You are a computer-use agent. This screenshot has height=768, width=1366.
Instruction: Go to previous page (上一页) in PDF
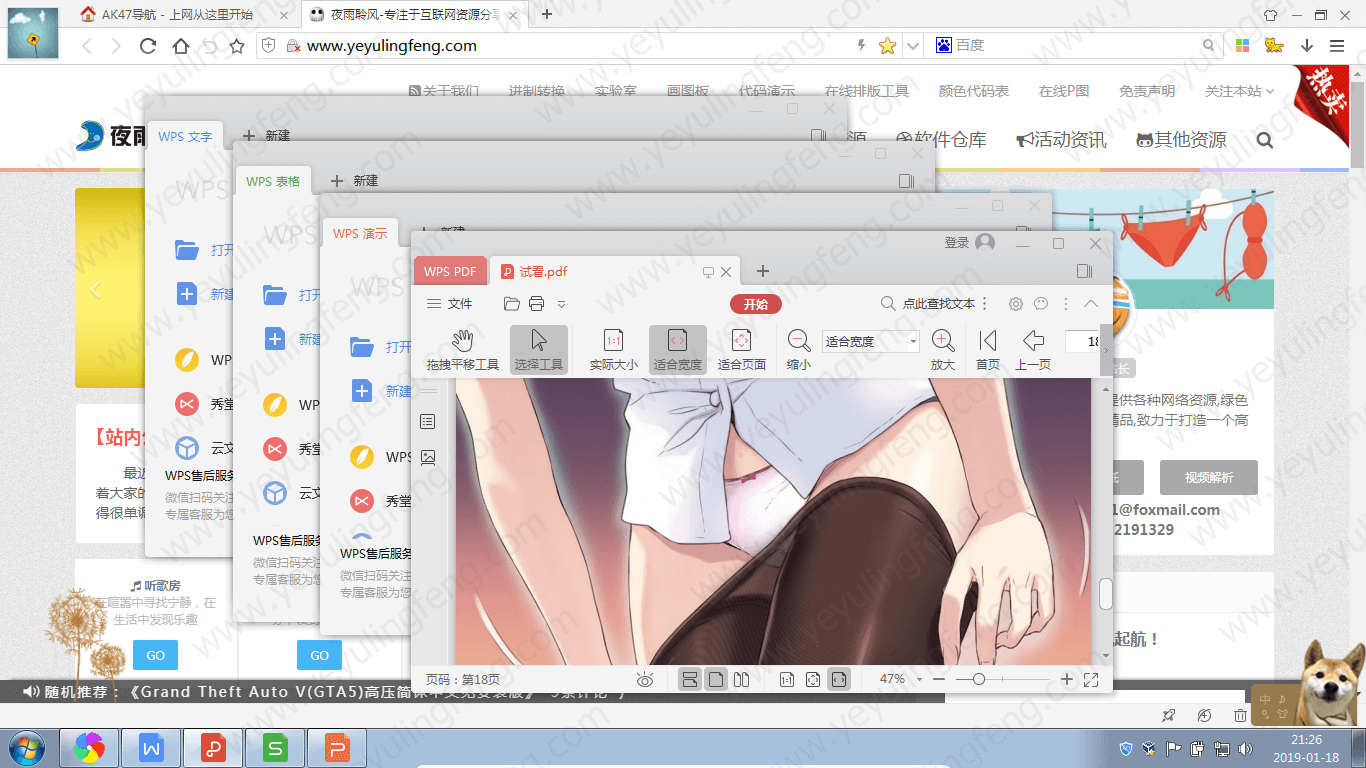click(1033, 350)
